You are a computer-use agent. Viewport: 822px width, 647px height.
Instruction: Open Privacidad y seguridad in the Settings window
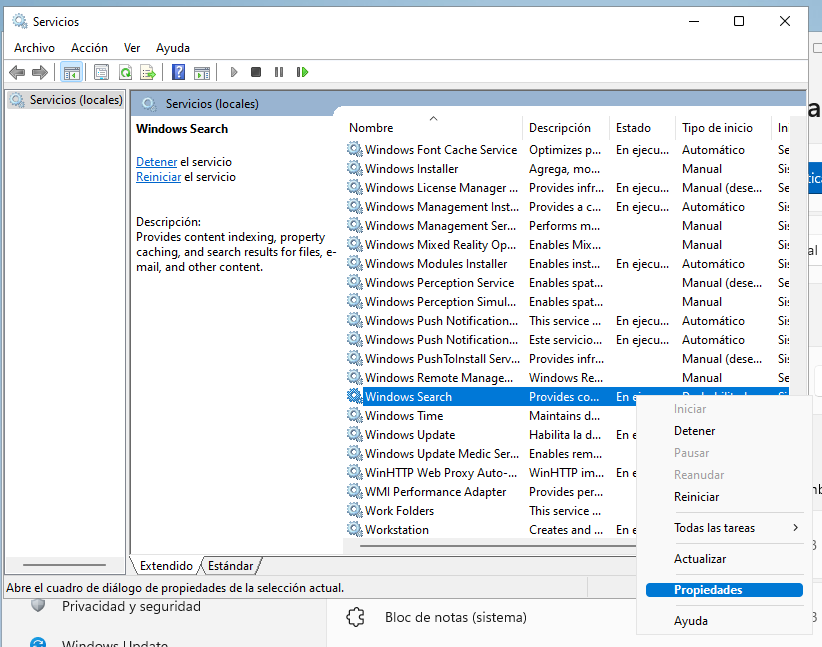click(131, 606)
